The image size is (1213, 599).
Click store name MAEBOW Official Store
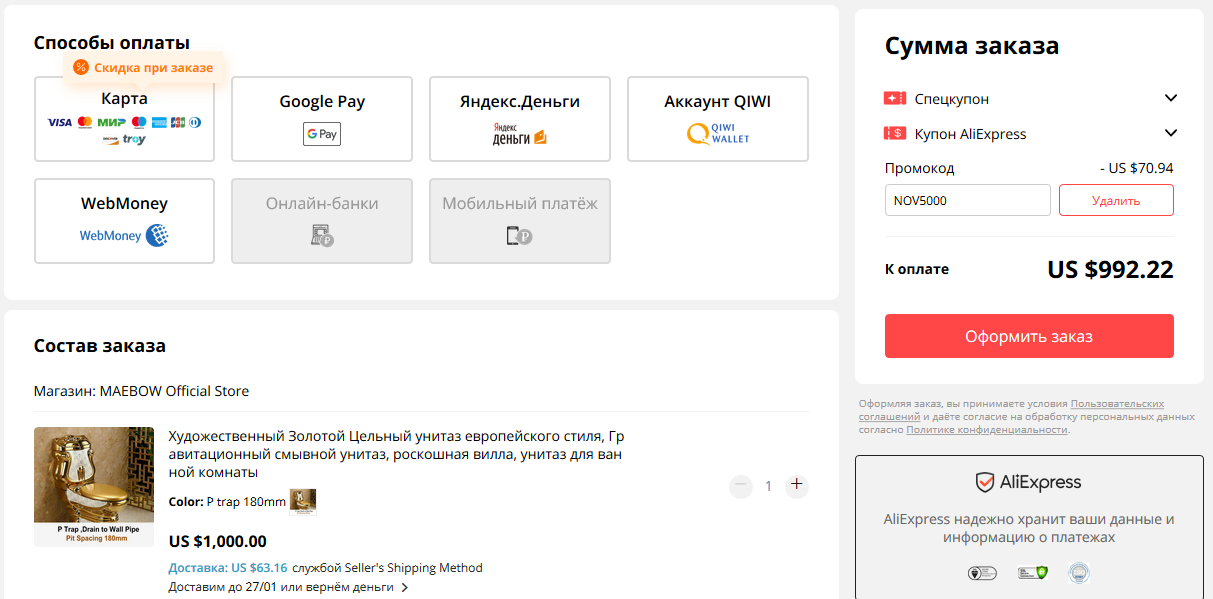click(x=174, y=391)
